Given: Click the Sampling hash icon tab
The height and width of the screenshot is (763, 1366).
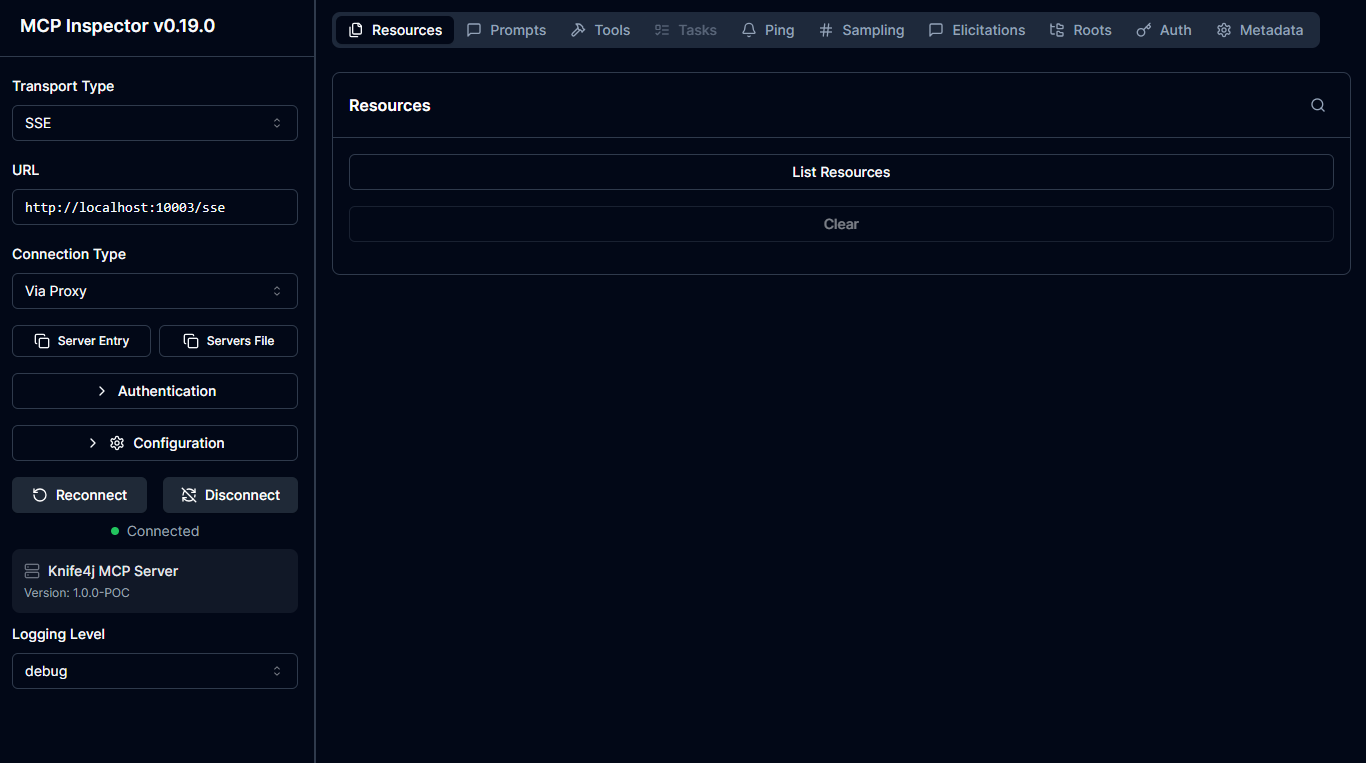Looking at the screenshot, I should coord(826,30).
